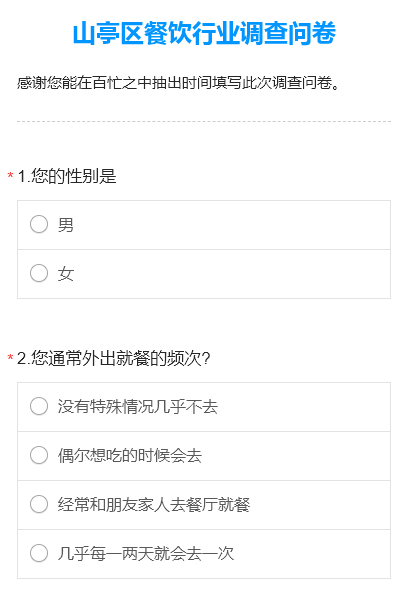Click the red asterisk beside question 2

click(11, 357)
